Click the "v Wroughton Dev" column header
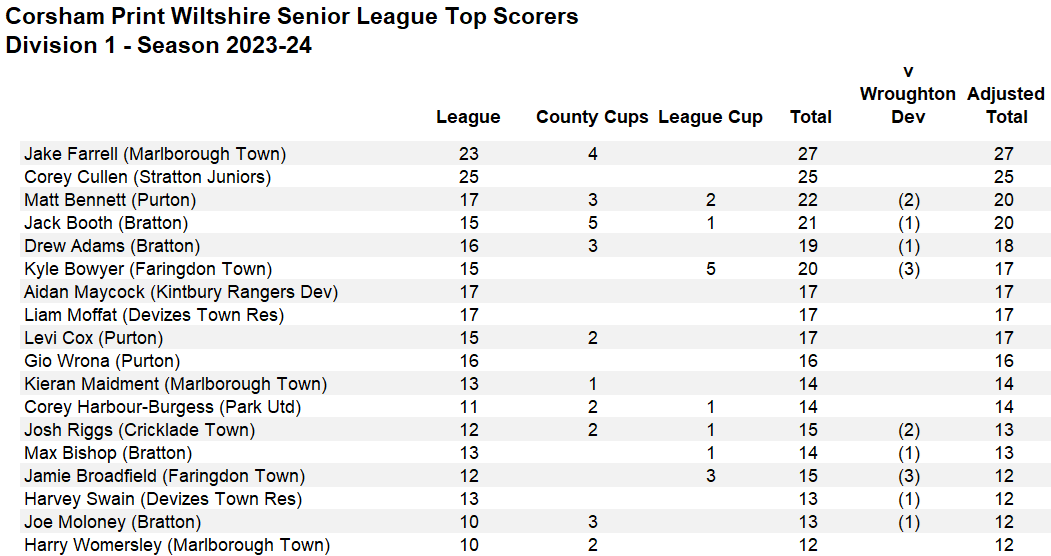1051x556 pixels. [x=908, y=94]
